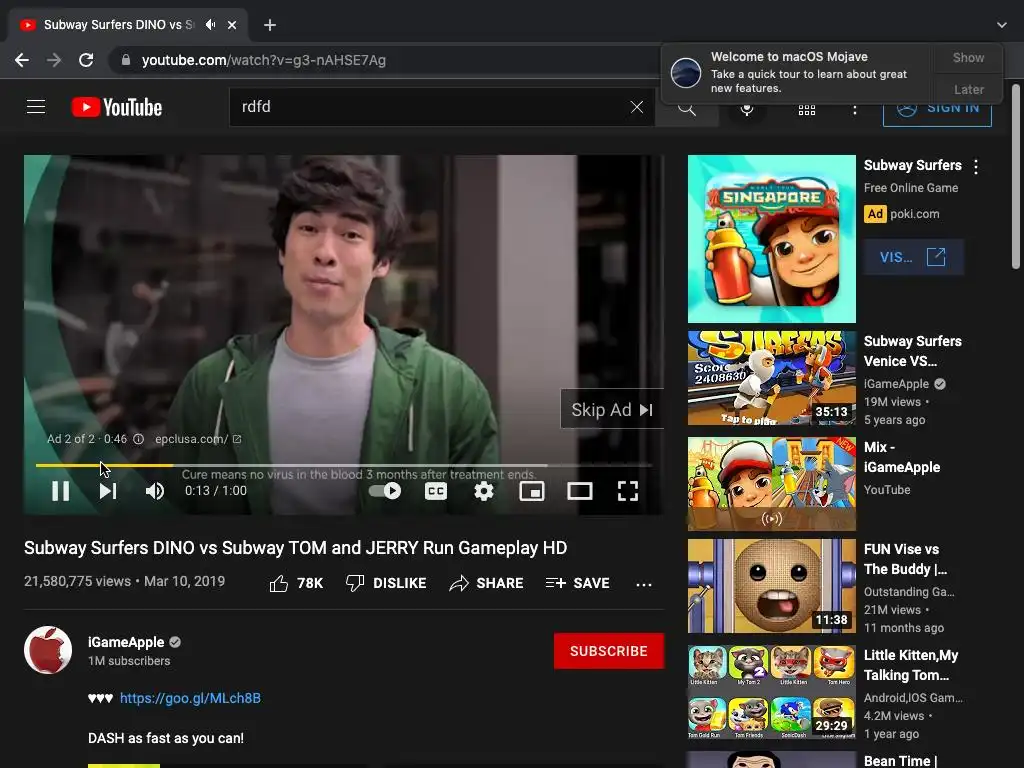The height and width of the screenshot is (768, 1024).
Task: Open iGameApple channel avatar
Action: 48,650
